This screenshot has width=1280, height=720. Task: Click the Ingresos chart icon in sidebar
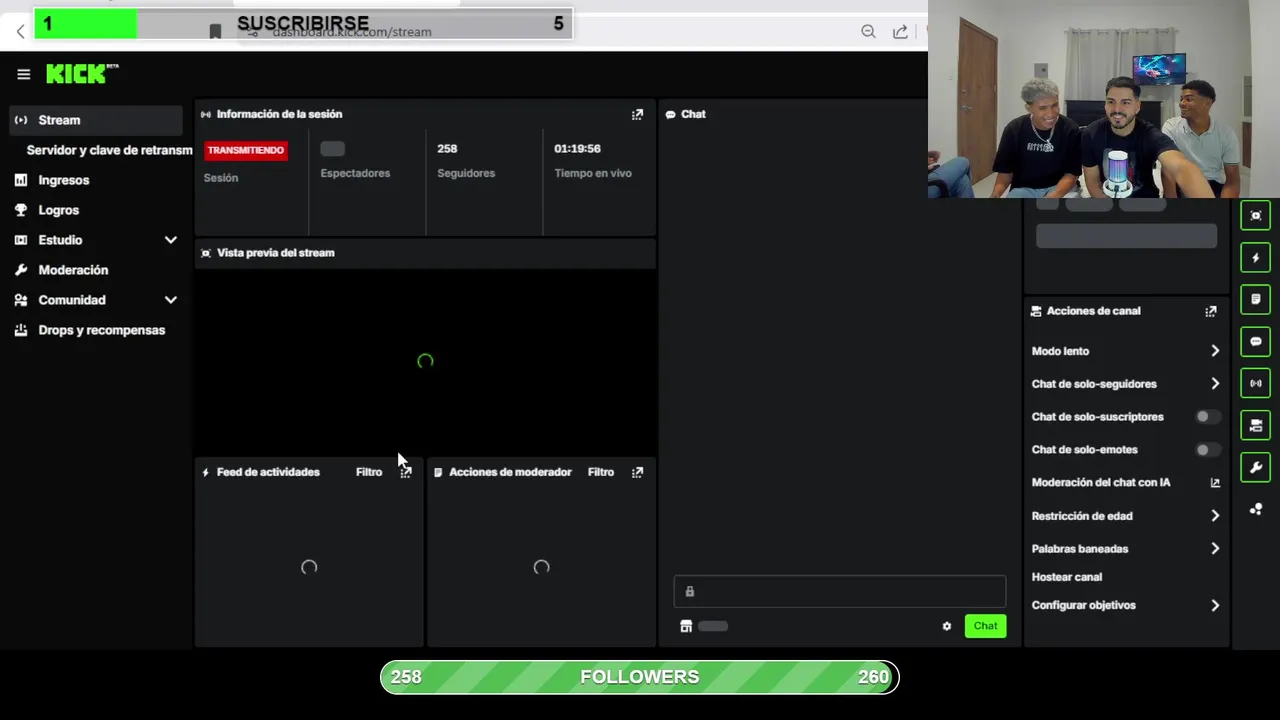point(21,180)
